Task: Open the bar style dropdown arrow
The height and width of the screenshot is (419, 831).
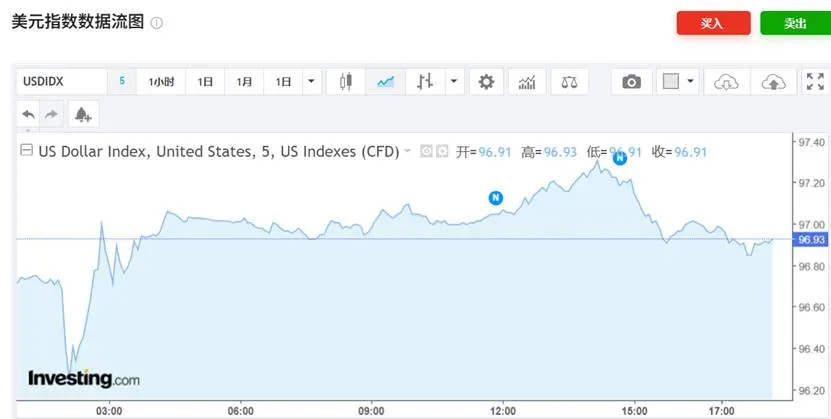Action: pos(454,82)
